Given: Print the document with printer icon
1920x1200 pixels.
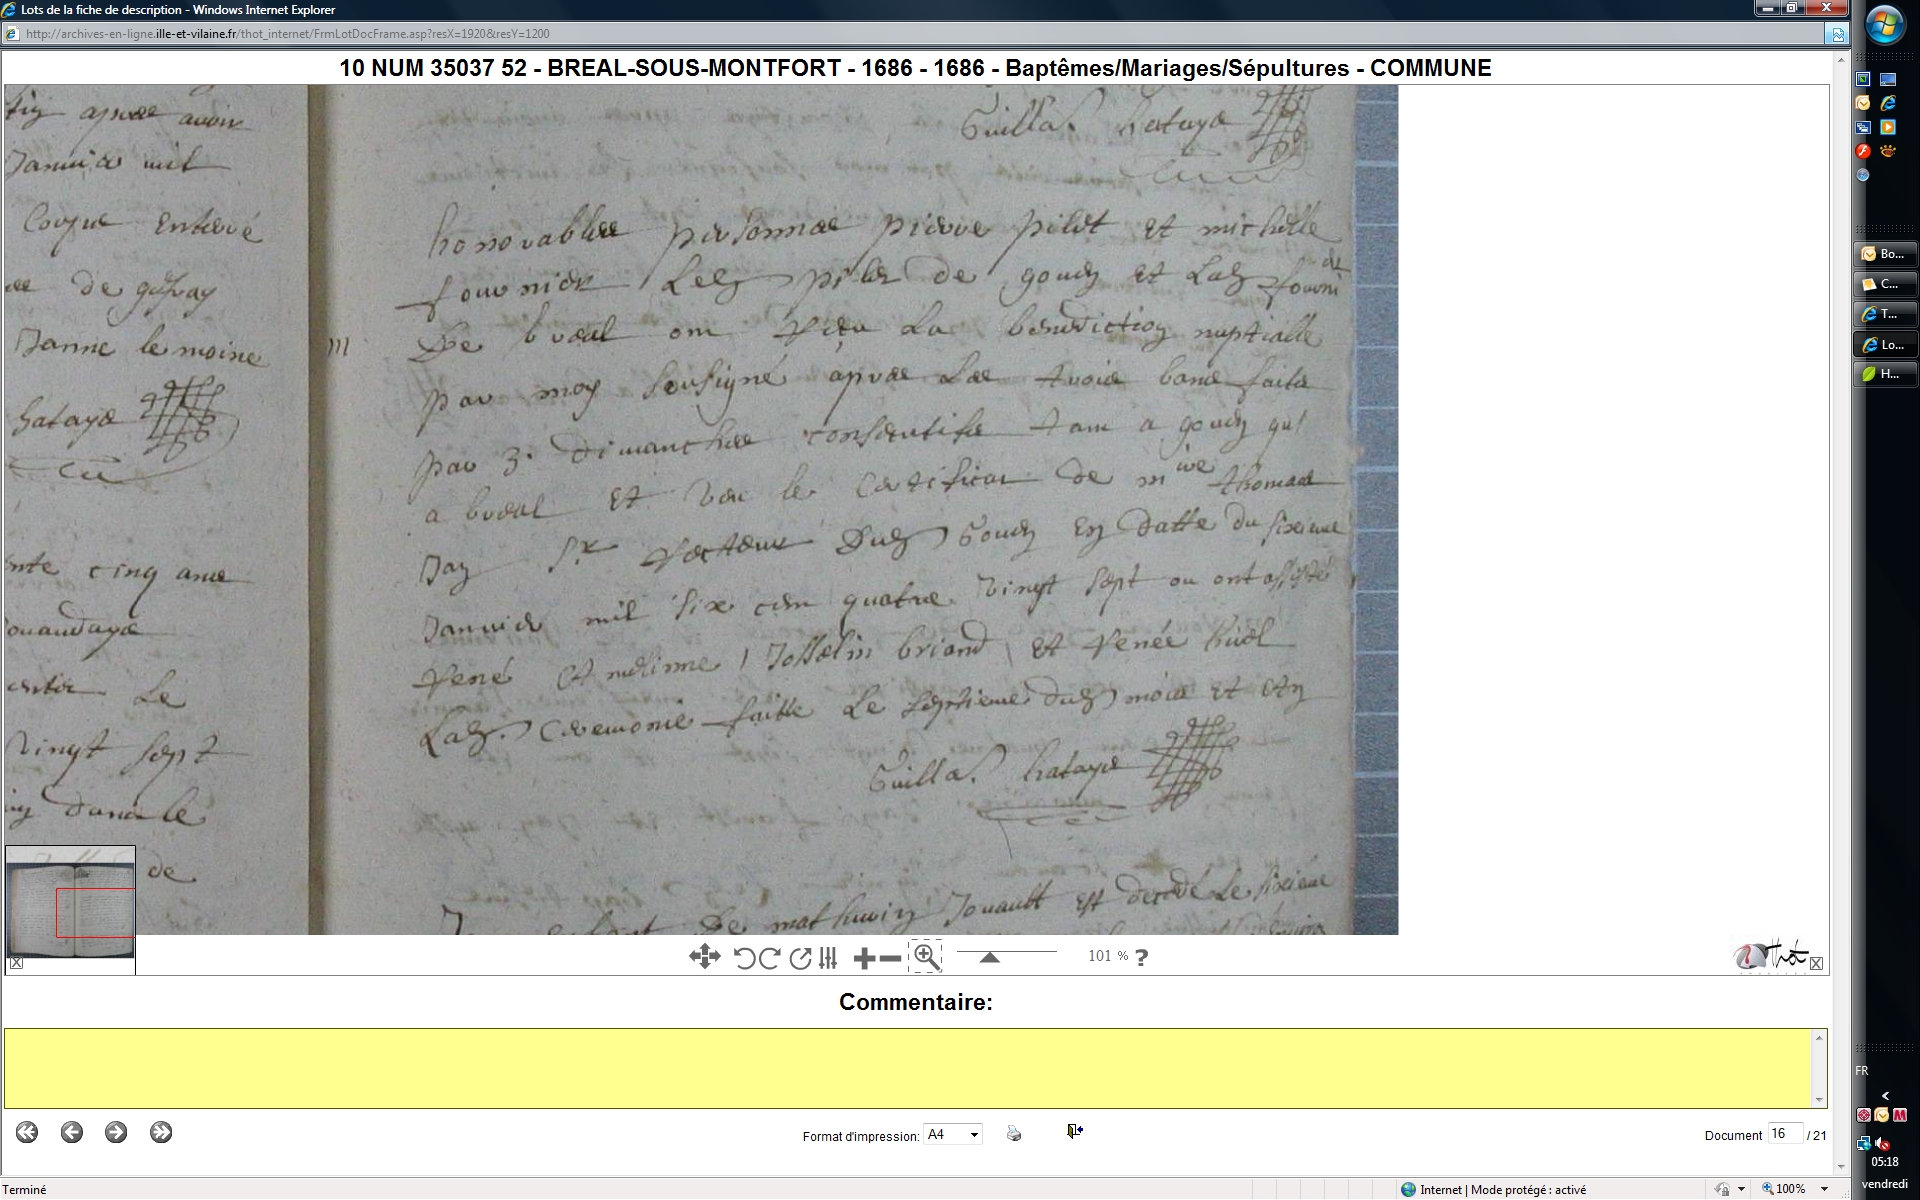Looking at the screenshot, I should [1014, 1133].
